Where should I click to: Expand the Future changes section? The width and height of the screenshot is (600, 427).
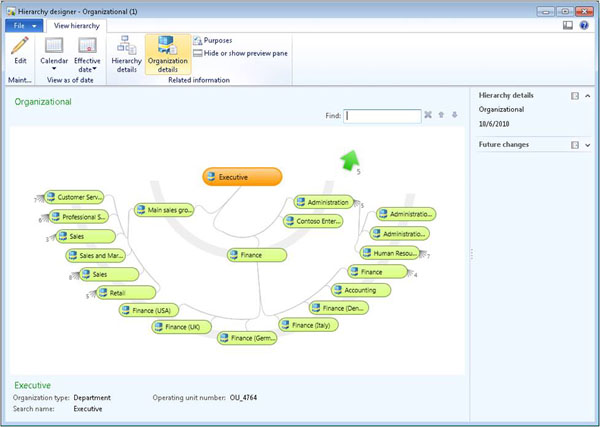tap(587, 145)
